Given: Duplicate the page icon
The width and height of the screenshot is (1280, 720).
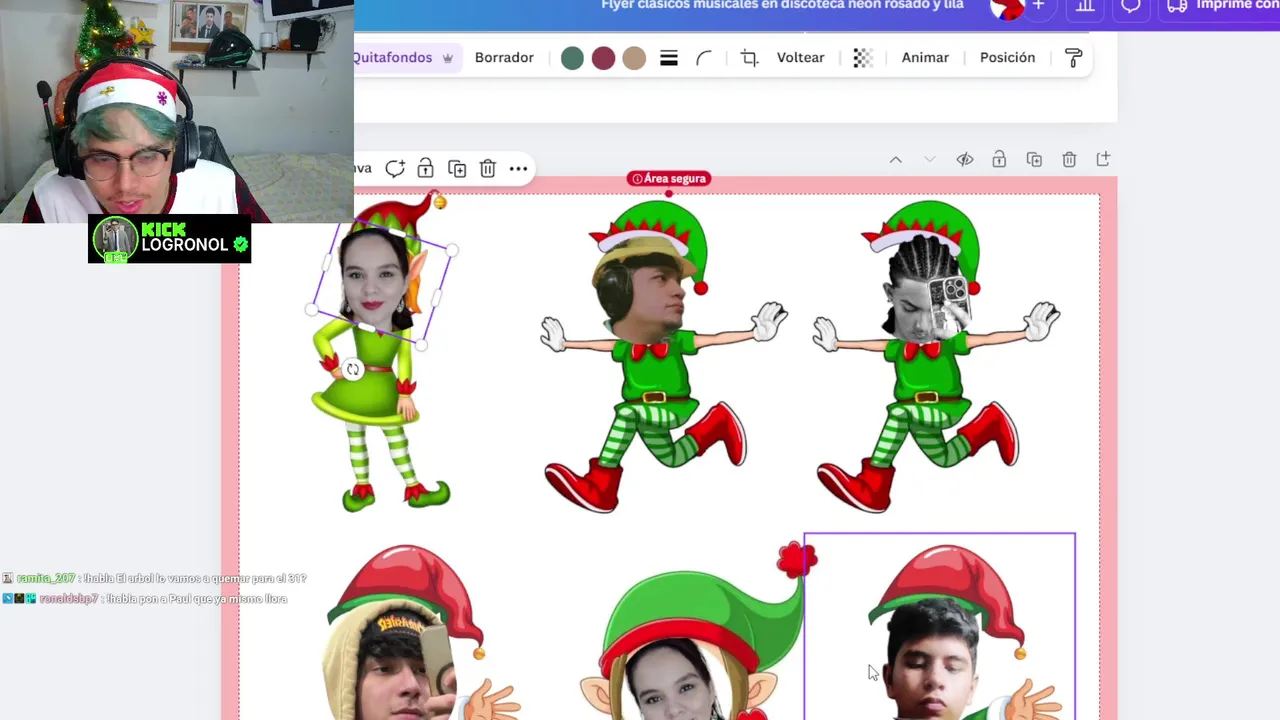Looking at the screenshot, I should tap(1034, 159).
